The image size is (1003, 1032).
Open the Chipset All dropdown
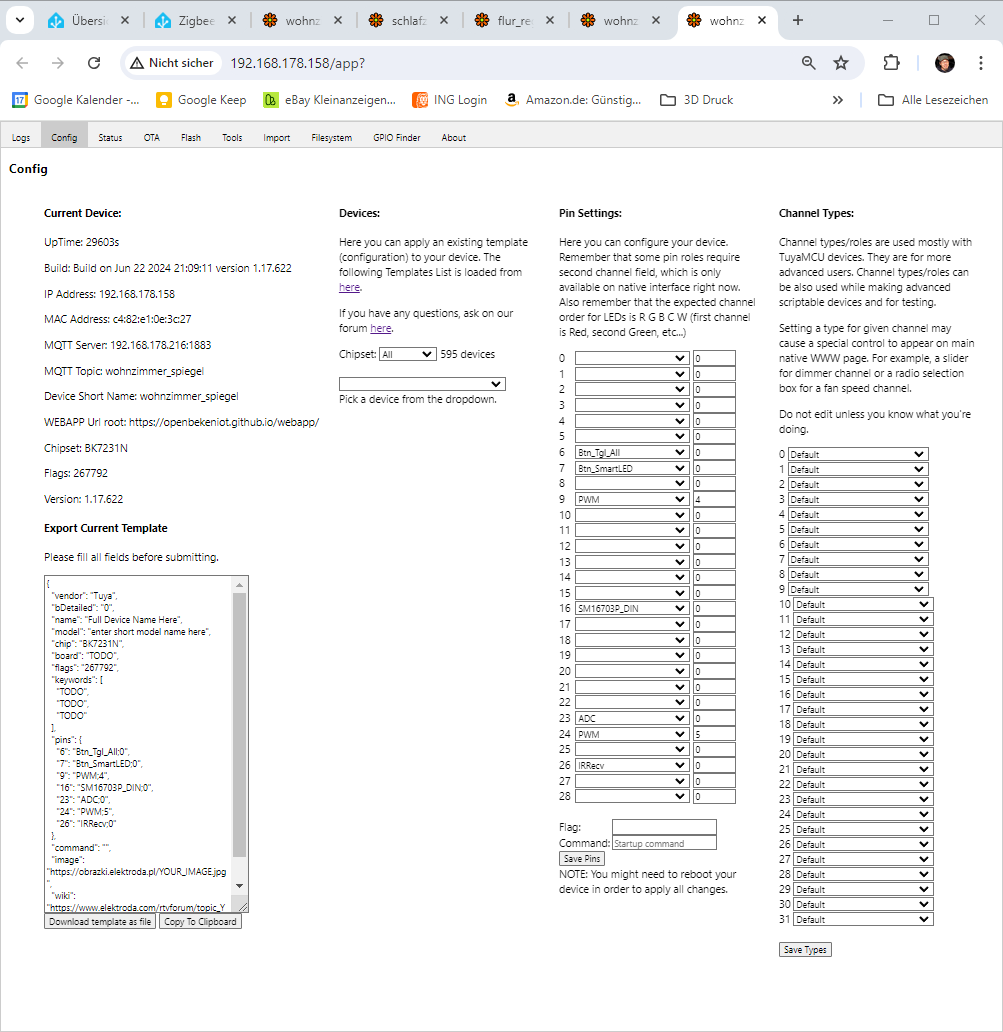coord(407,354)
